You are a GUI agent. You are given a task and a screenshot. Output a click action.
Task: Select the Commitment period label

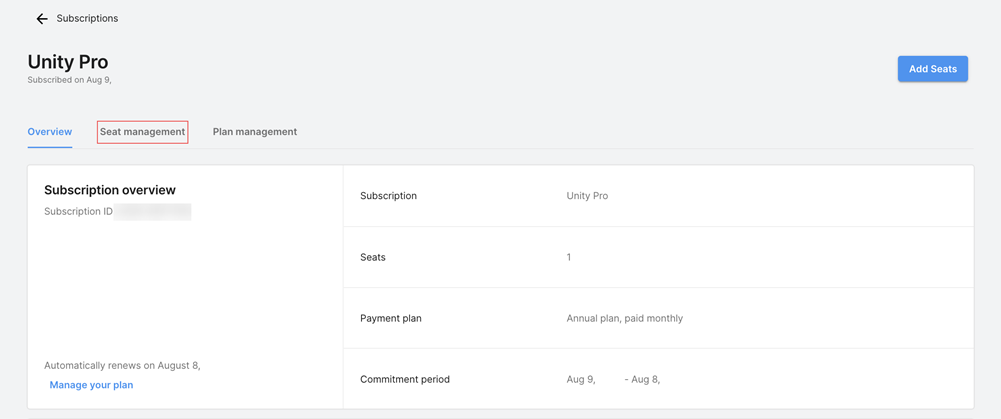click(x=405, y=379)
